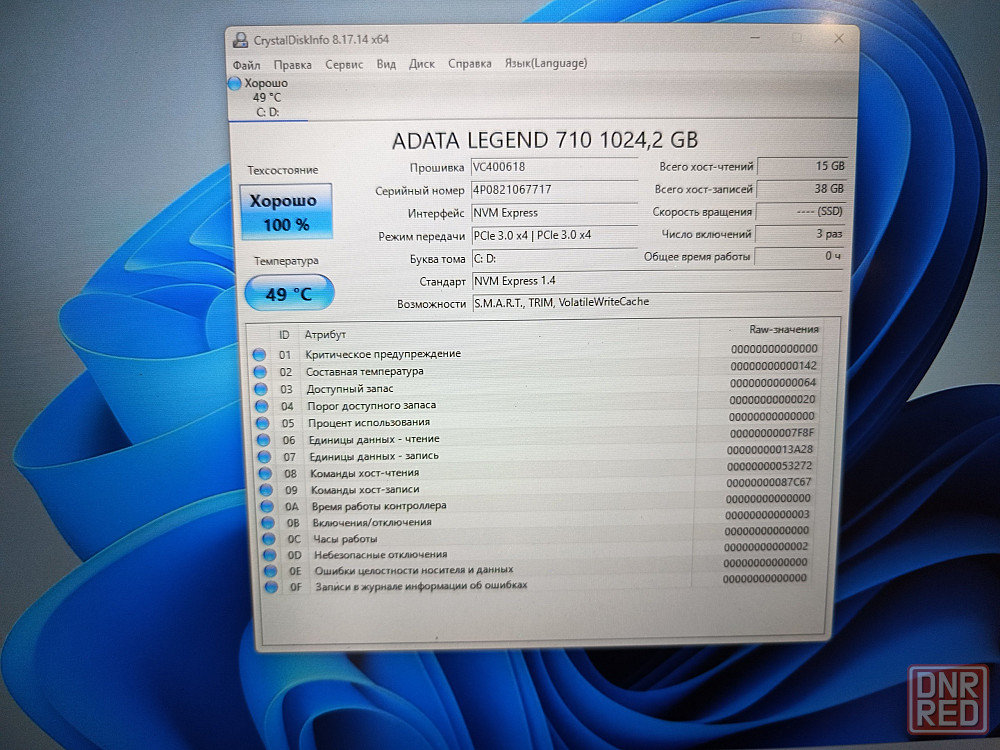Click the status dot for Команды хост-чтения
Image resolution: width=1000 pixels, height=750 pixels.
pos(265,473)
